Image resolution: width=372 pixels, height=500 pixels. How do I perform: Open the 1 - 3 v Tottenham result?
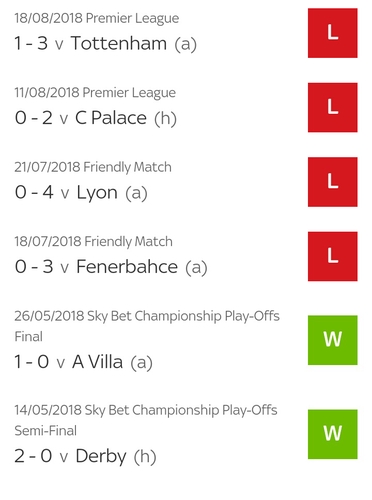click(x=105, y=44)
